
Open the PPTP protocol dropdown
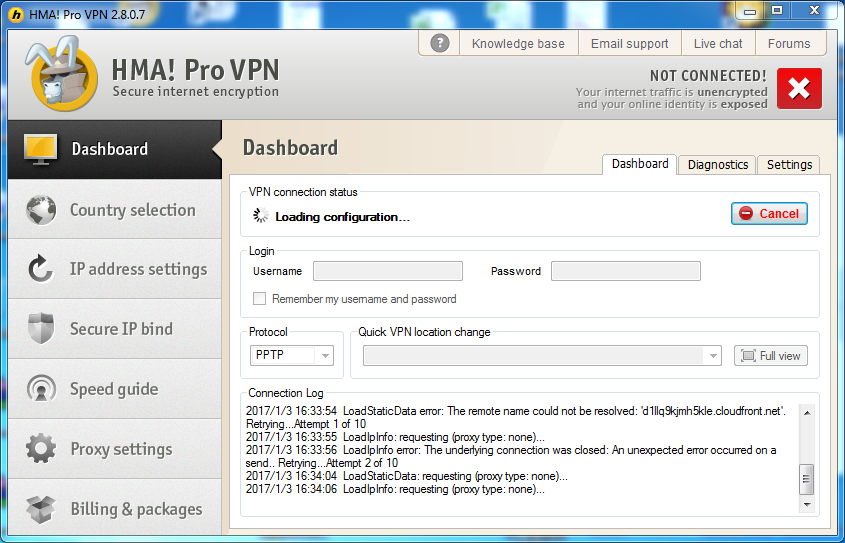tap(292, 356)
